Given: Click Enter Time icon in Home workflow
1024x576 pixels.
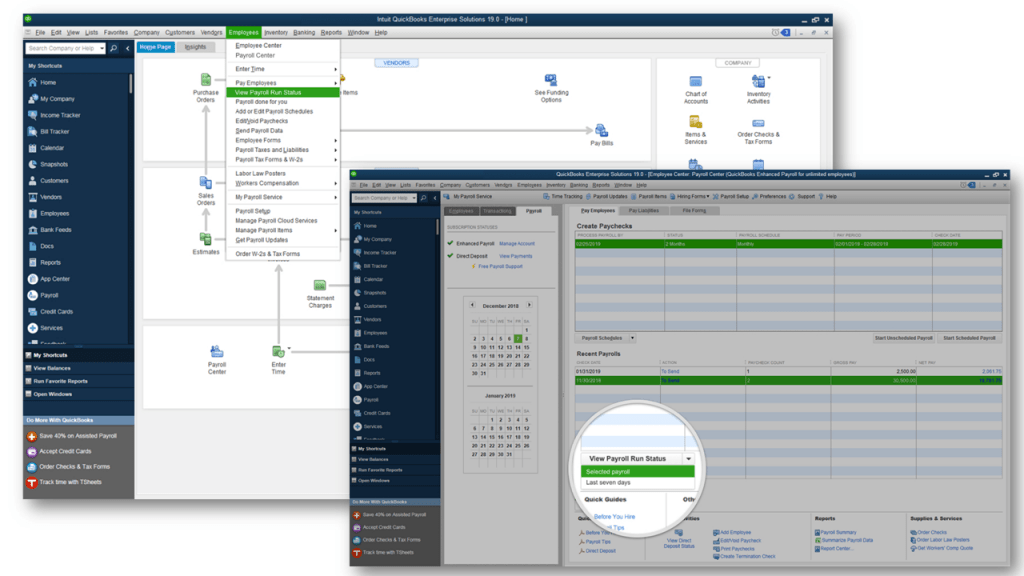Looking at the screenshot, I should 278,352.
